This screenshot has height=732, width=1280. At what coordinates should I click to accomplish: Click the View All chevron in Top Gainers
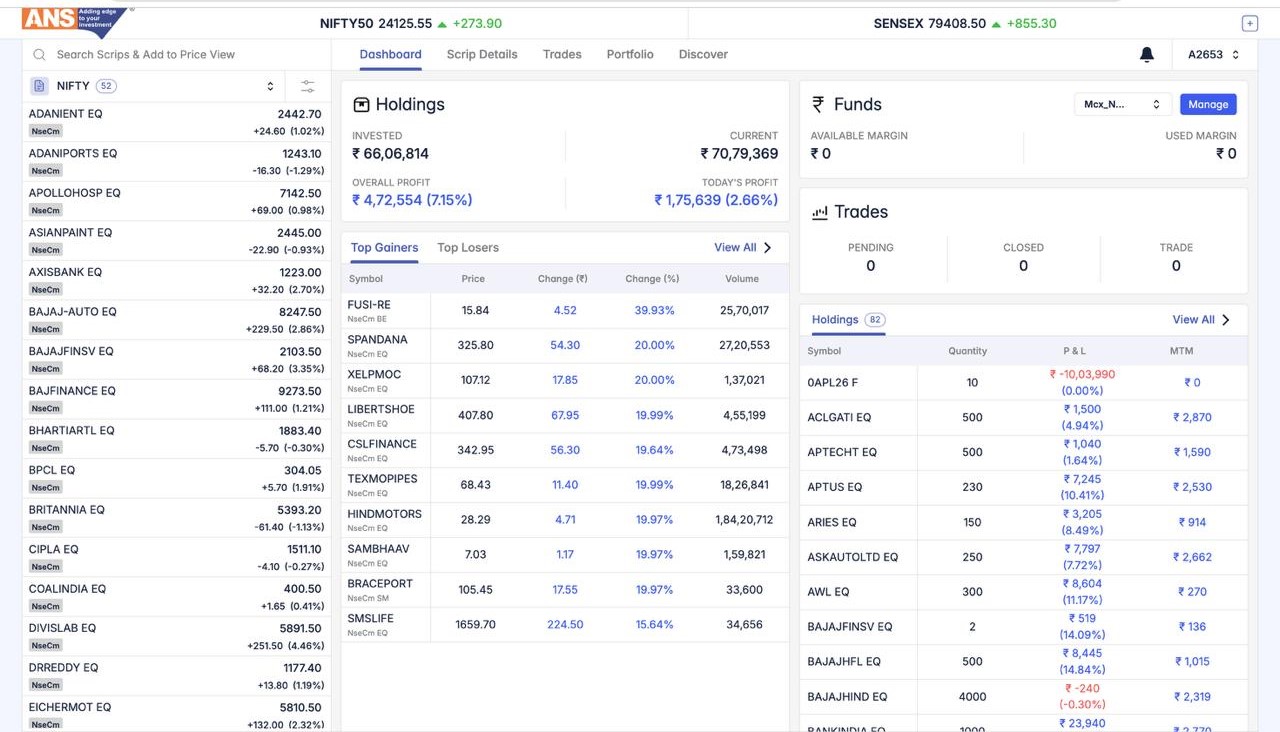[768, 248]
